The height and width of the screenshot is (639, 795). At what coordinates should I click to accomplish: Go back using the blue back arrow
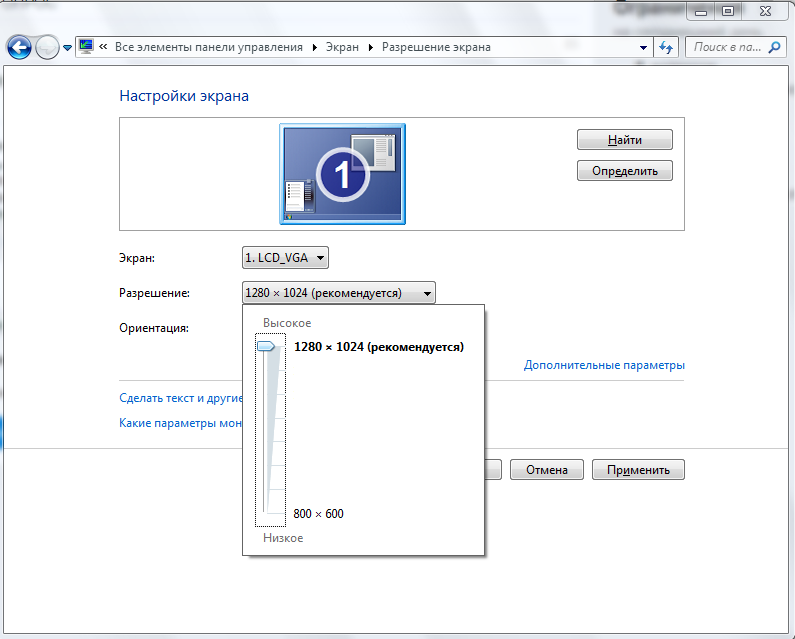pyautogui.click(x=19, y=48)
